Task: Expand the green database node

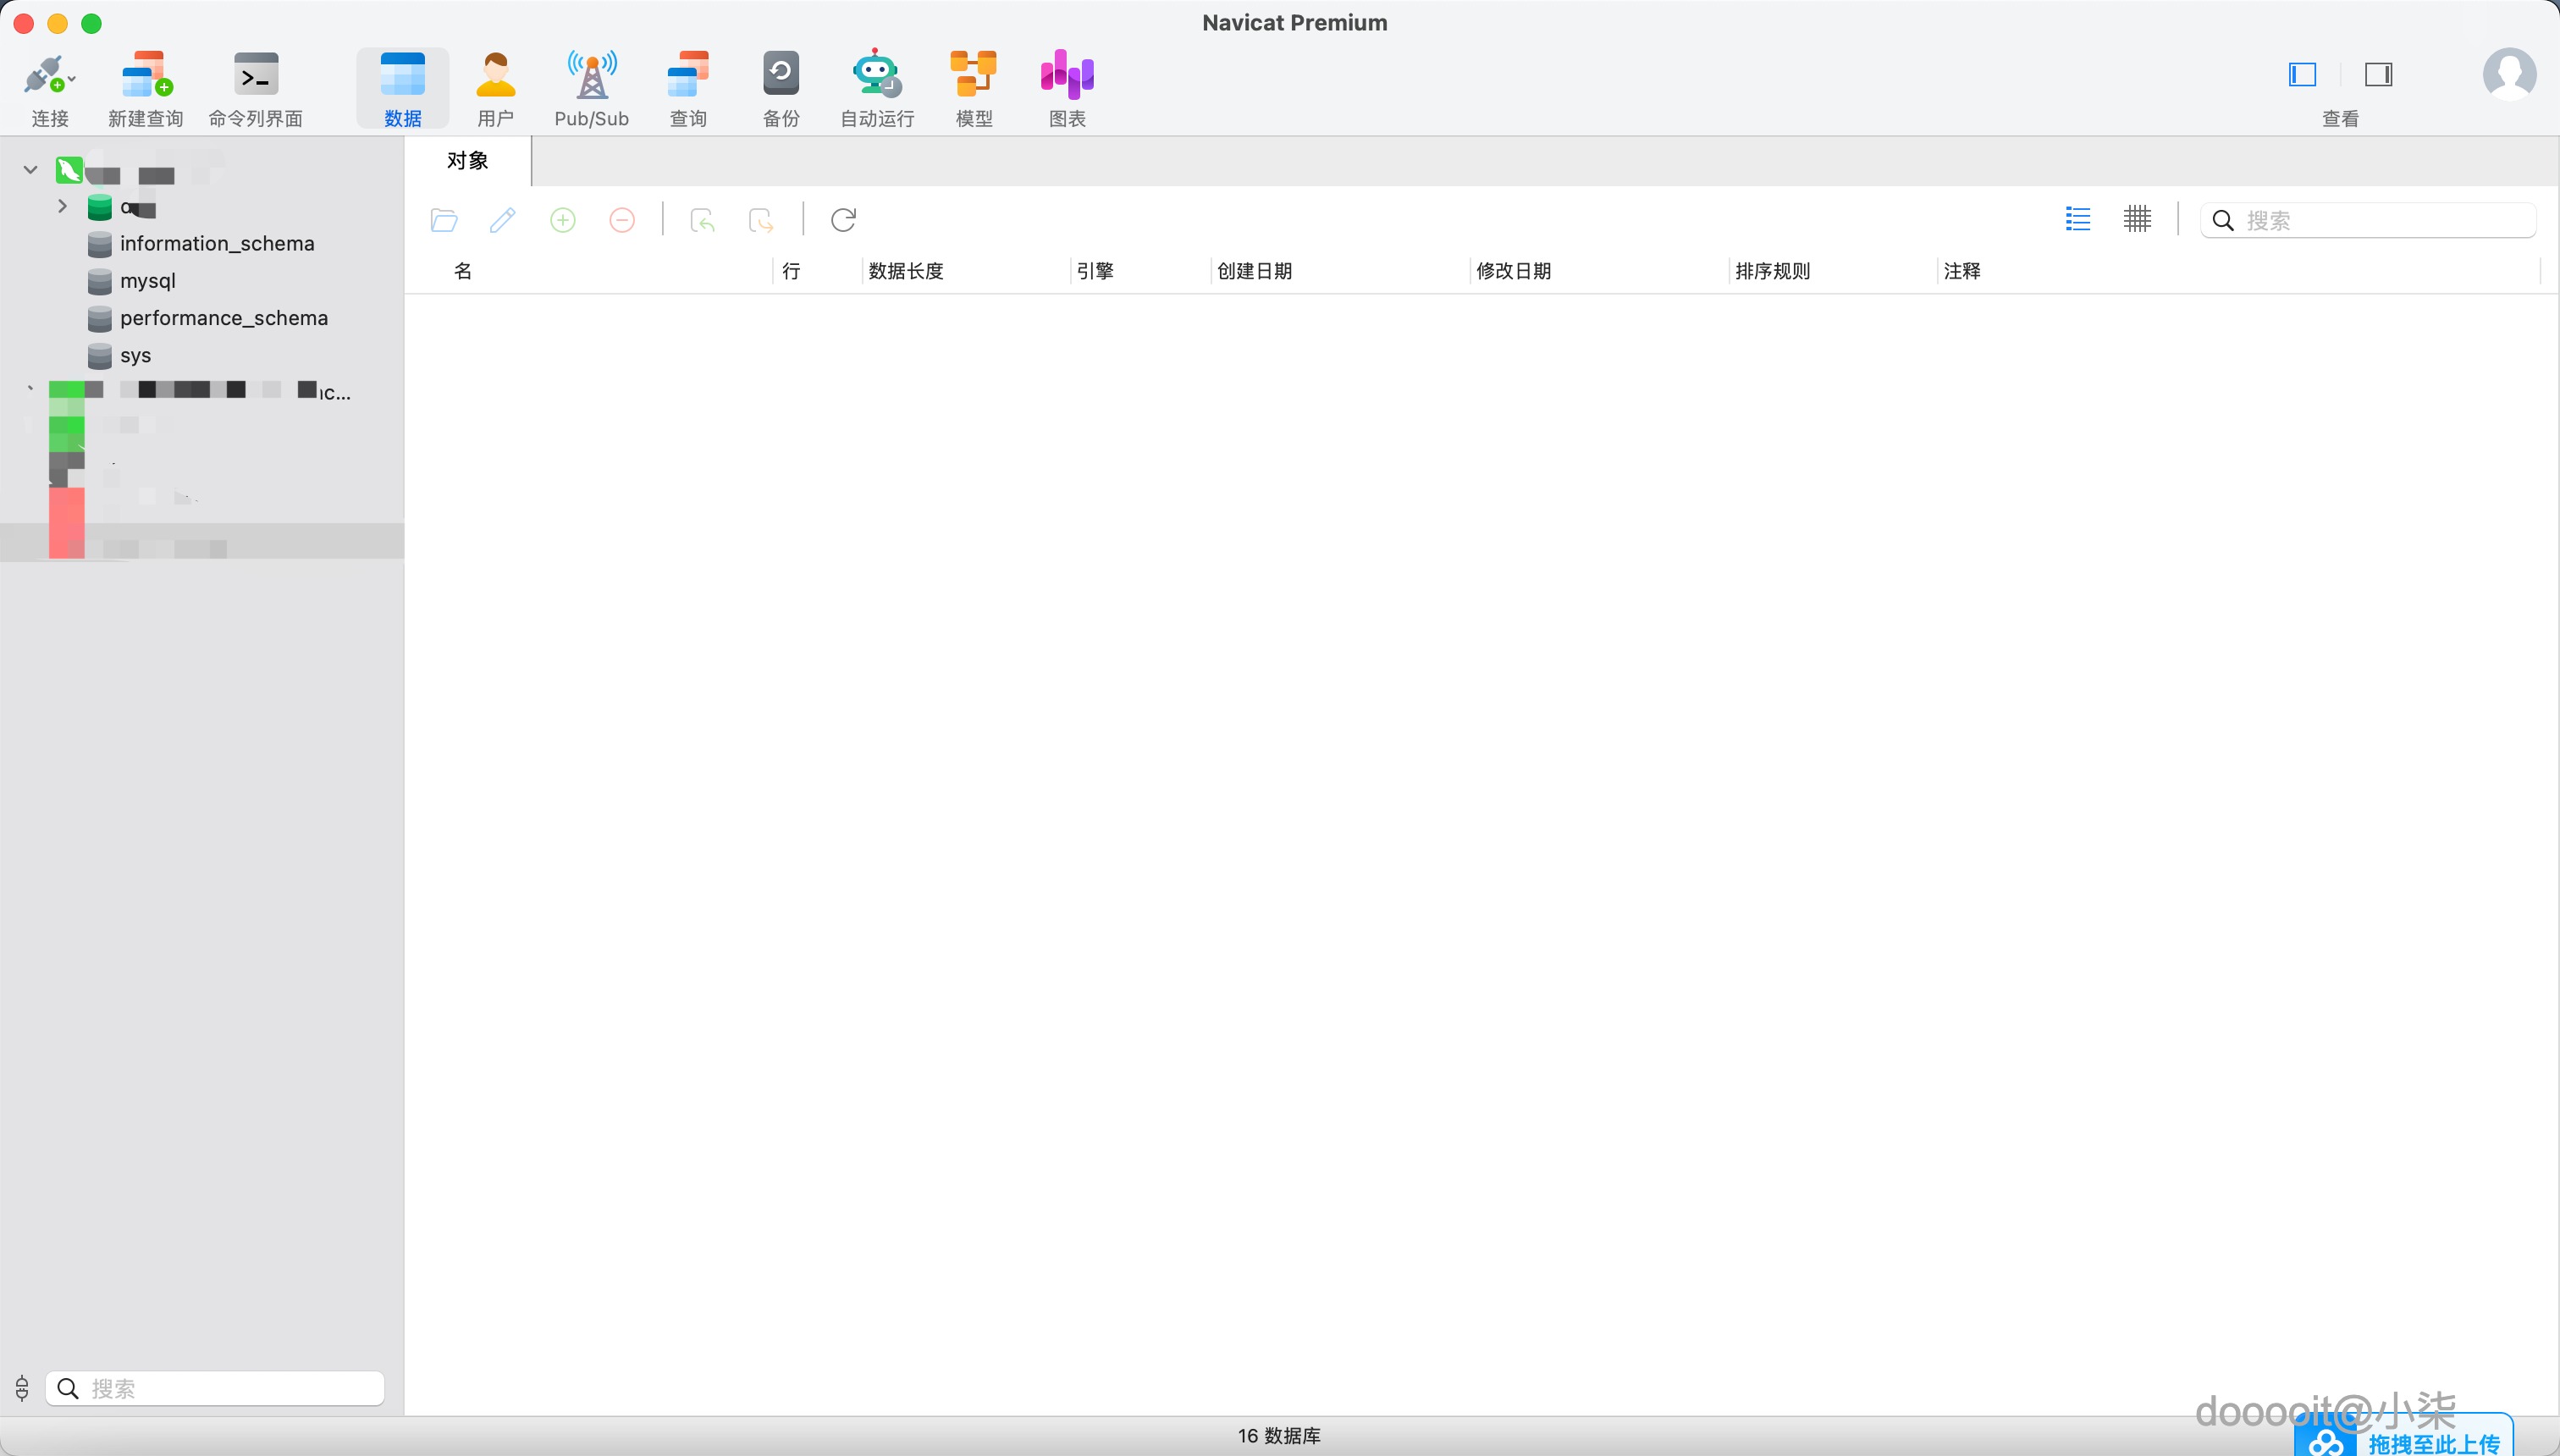Action: (62, 207)
